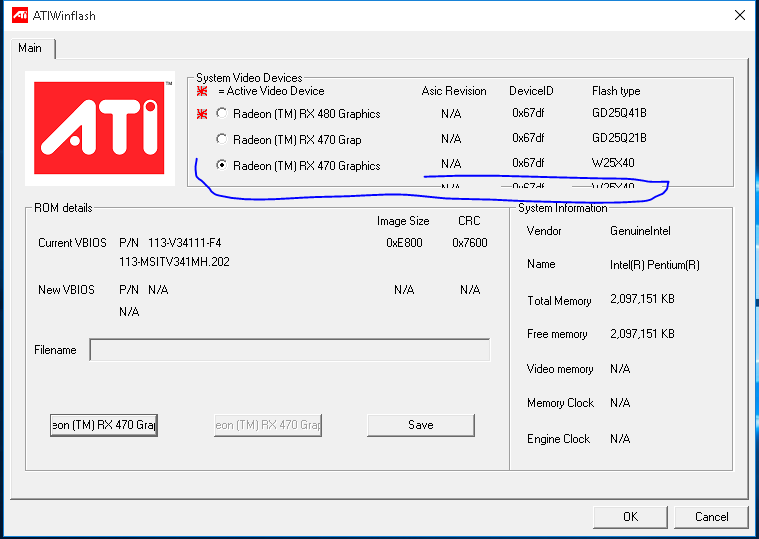Switch to the Main tab
This screenshot has width=759, height=539.
pyautogui.click(x=31, y=48)
